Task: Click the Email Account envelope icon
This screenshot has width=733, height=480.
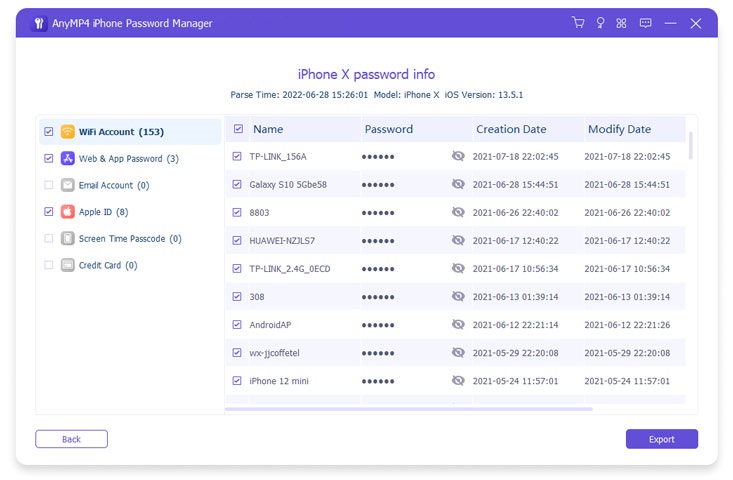Action: tap(68, 185)
